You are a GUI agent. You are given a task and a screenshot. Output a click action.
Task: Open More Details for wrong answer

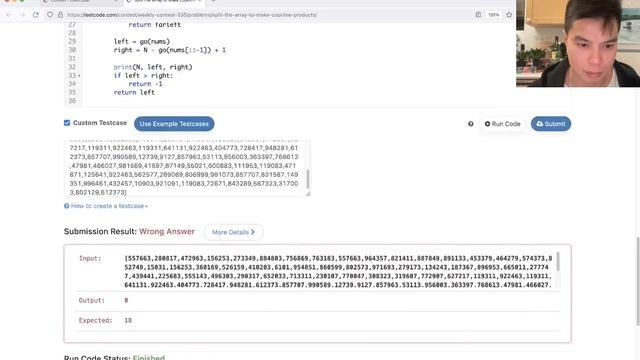tap(233, 232)
